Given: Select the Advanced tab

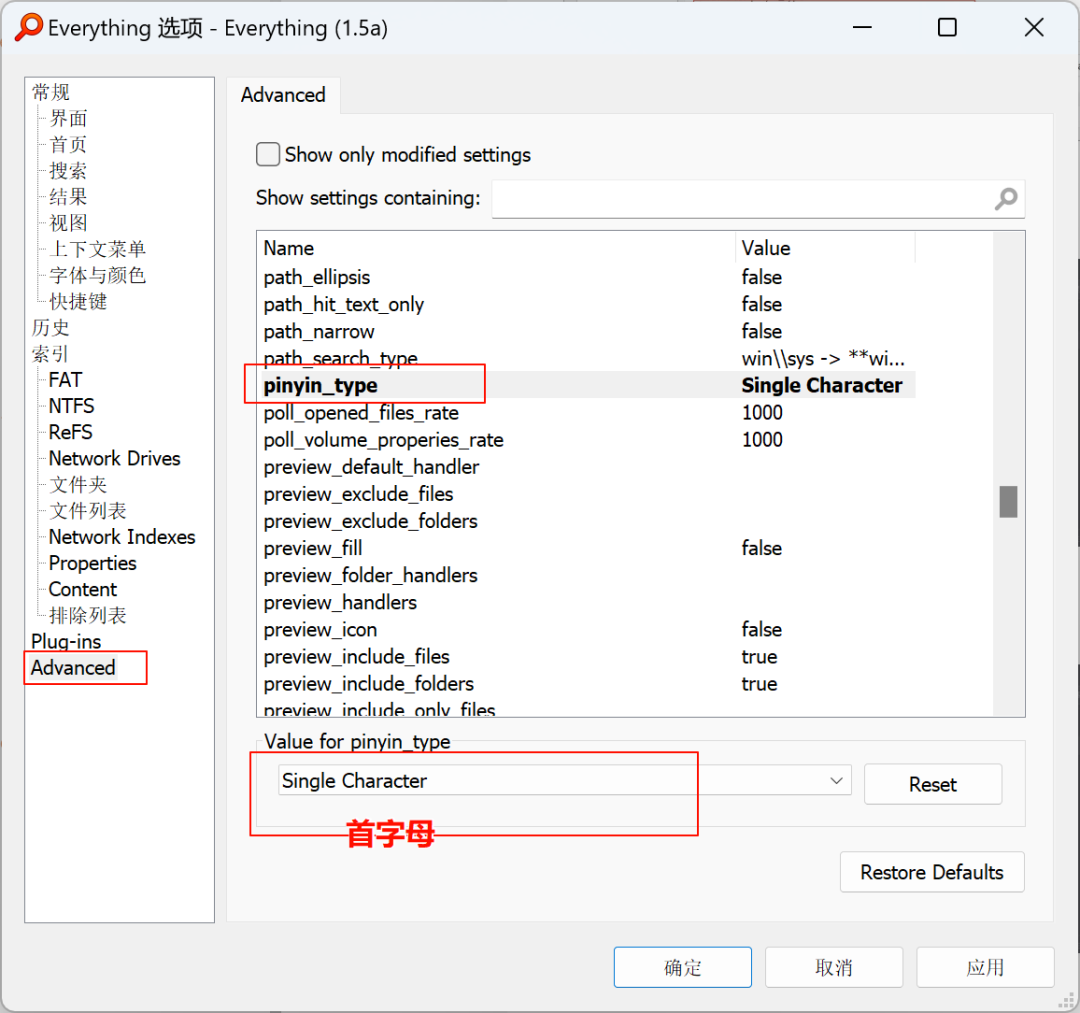Looking at the screenshot, I should [x=283, y=95].
